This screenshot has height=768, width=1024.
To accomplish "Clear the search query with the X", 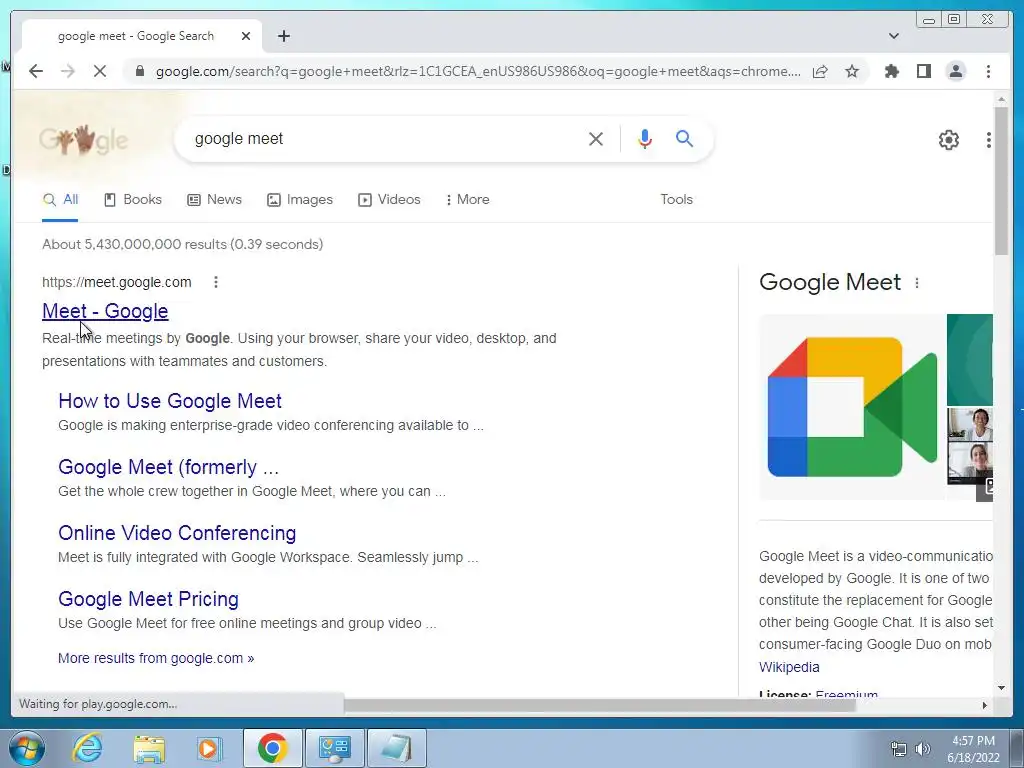I will coord(596,138).
